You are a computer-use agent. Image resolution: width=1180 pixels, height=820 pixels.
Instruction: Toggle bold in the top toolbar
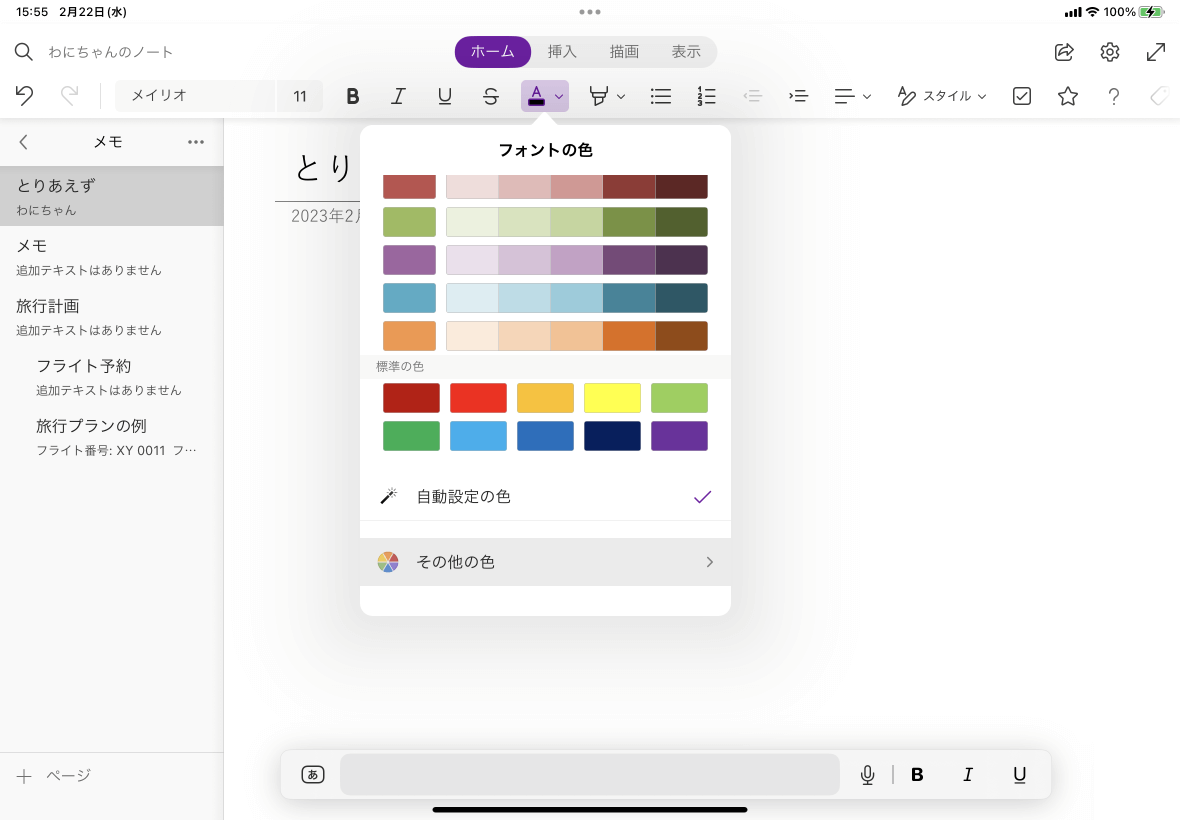tap(352, 96)
